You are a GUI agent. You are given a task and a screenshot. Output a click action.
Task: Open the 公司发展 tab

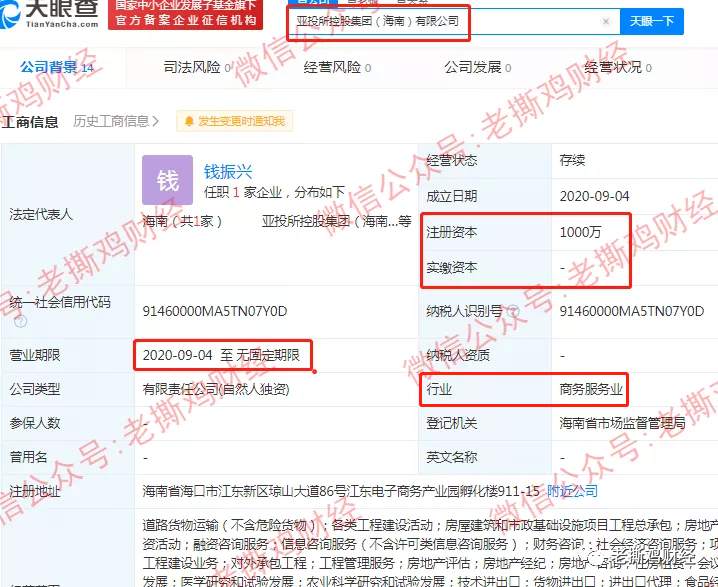[478, 67]
